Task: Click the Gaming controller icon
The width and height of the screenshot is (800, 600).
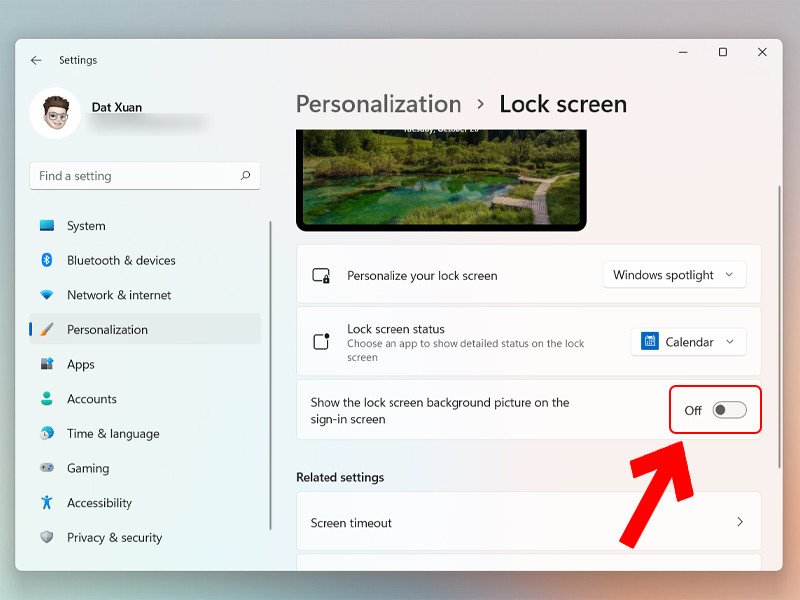Action: pyautogui.click(x=46, y=468)
